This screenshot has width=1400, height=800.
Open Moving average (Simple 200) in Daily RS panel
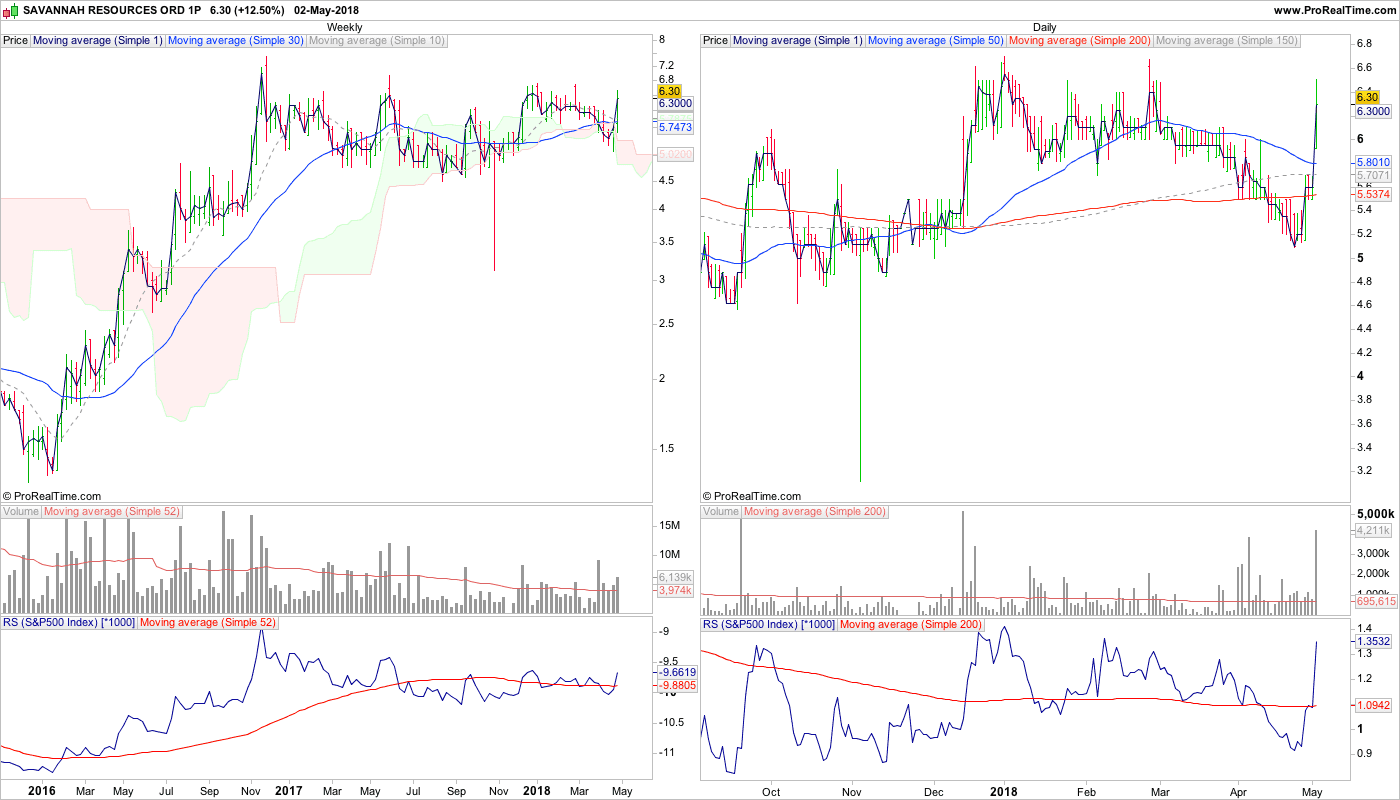[x=910, y=623]
